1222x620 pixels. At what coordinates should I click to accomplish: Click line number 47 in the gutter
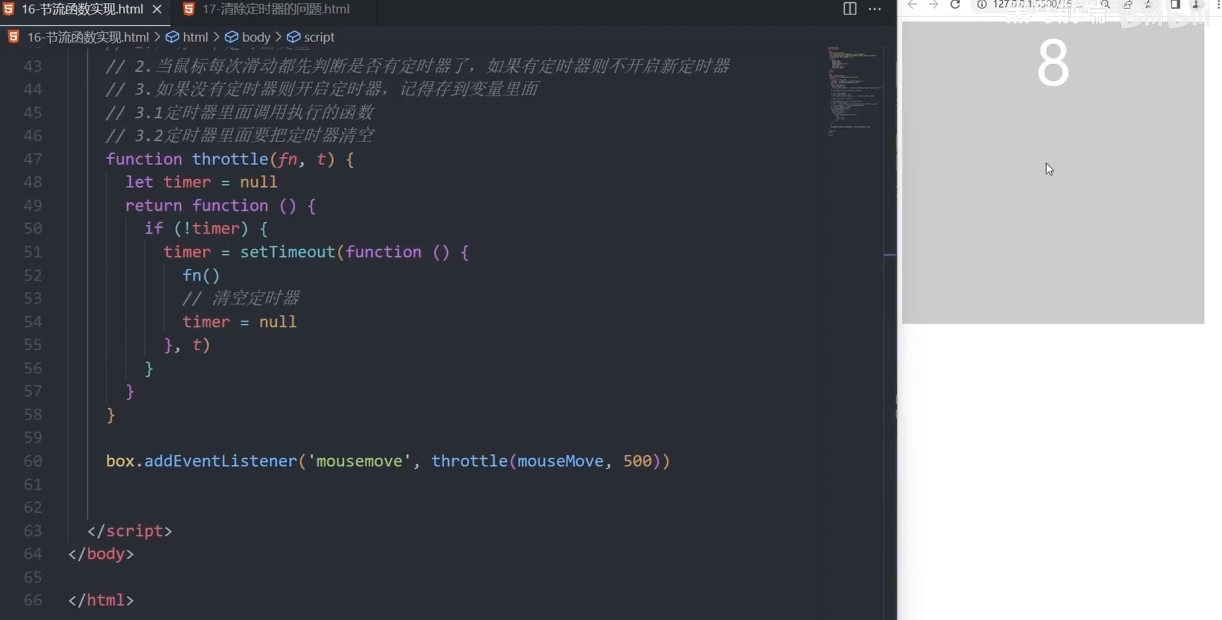pos(32,159)
